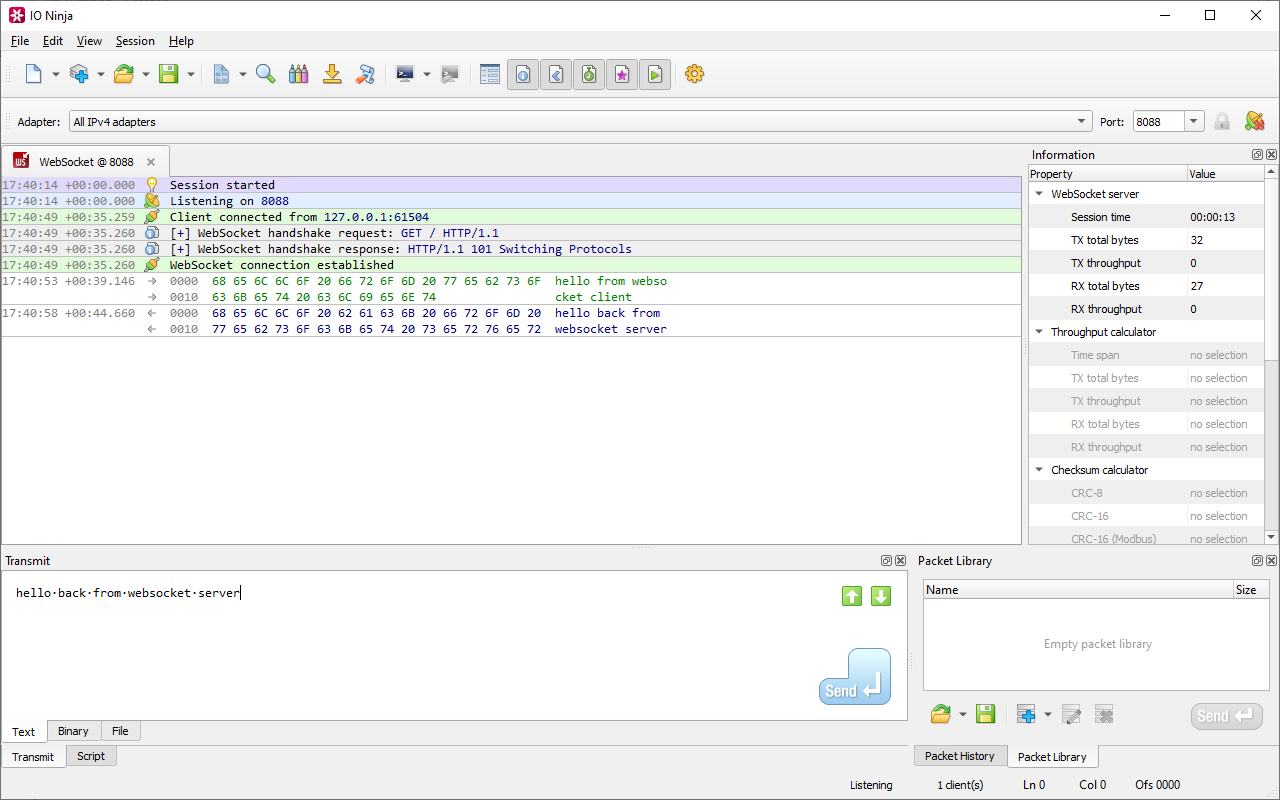Click the Port number field showing 8088
This screenshot has height=800, width=1280.
pos(1159,122)
